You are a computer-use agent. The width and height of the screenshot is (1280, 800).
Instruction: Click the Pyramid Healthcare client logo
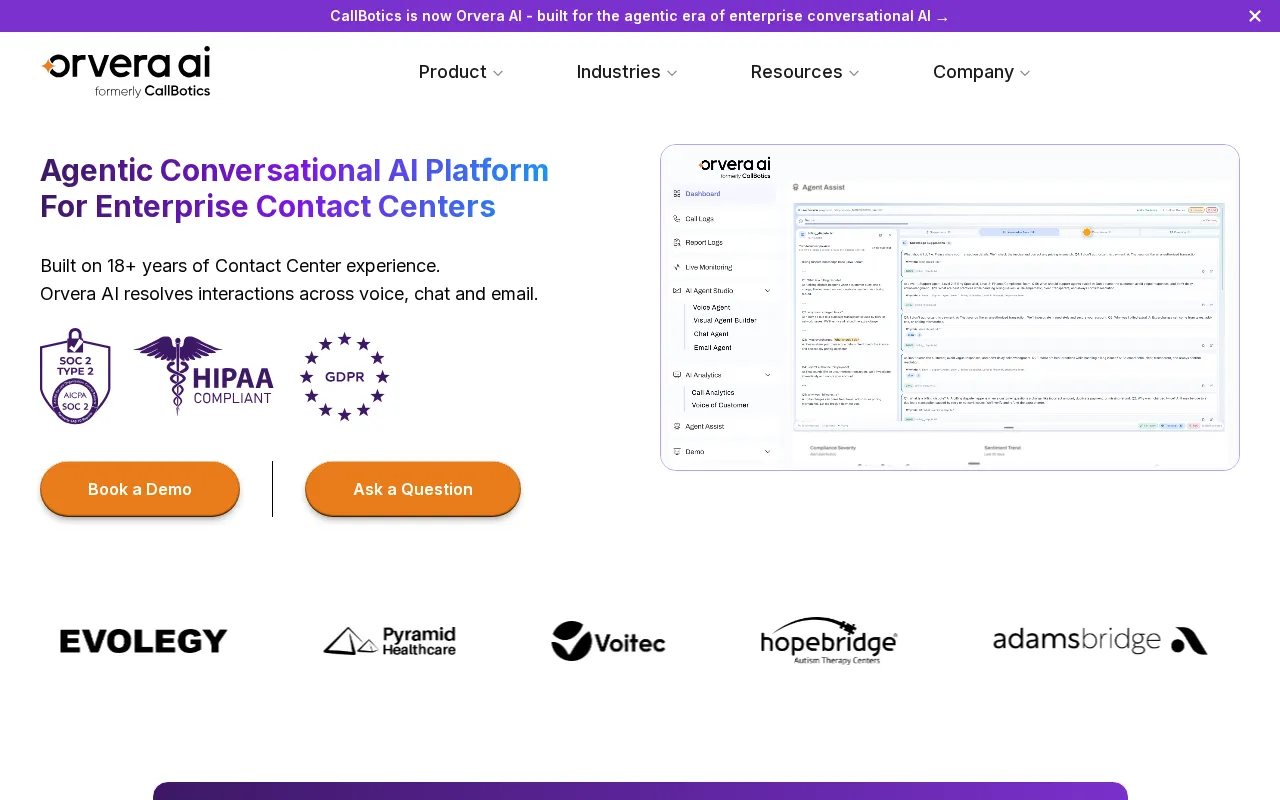point(389,641)
